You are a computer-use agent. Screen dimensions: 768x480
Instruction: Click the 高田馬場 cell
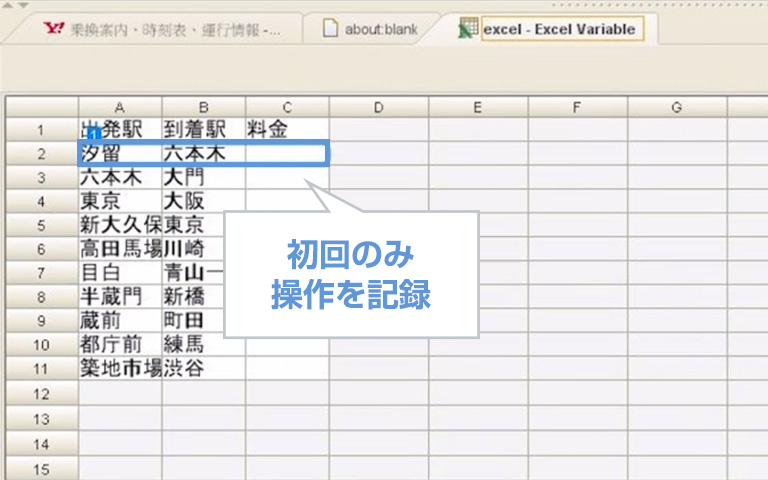coord(120,249)
